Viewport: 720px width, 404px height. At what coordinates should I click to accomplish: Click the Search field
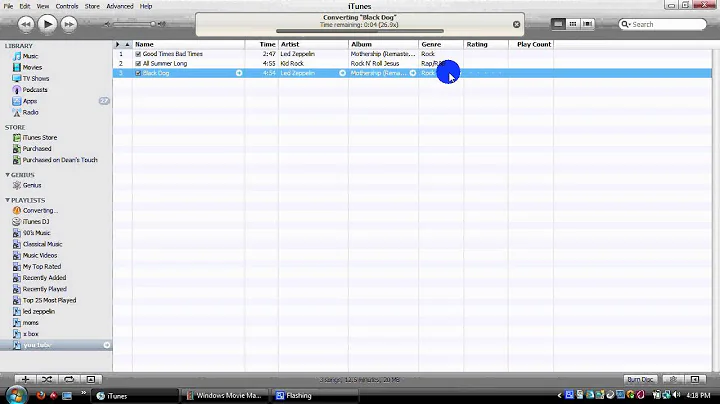pyautogui.click(x=663, y=24)
